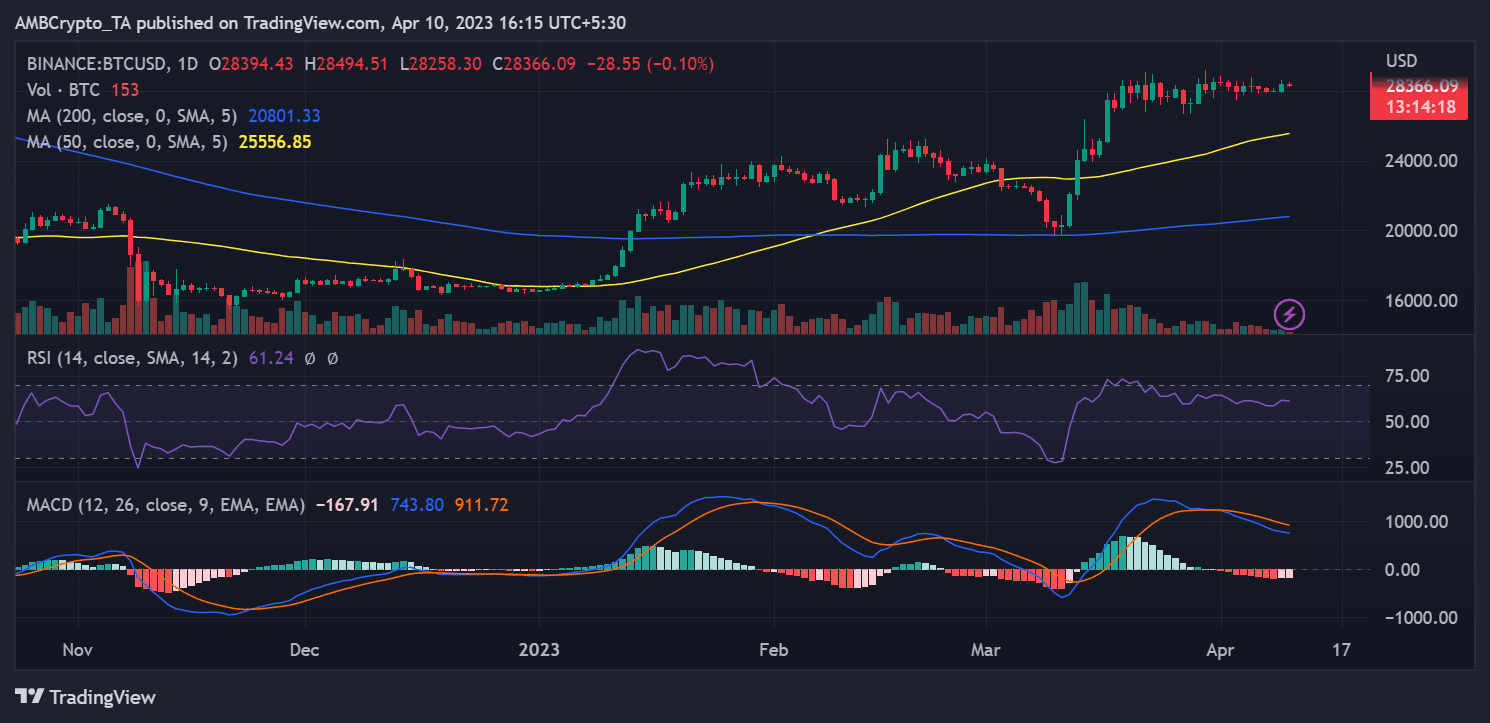Click the countdown timer 13:14:18
Viewport: 1490px width, 723px height.
click(1419, 106)
